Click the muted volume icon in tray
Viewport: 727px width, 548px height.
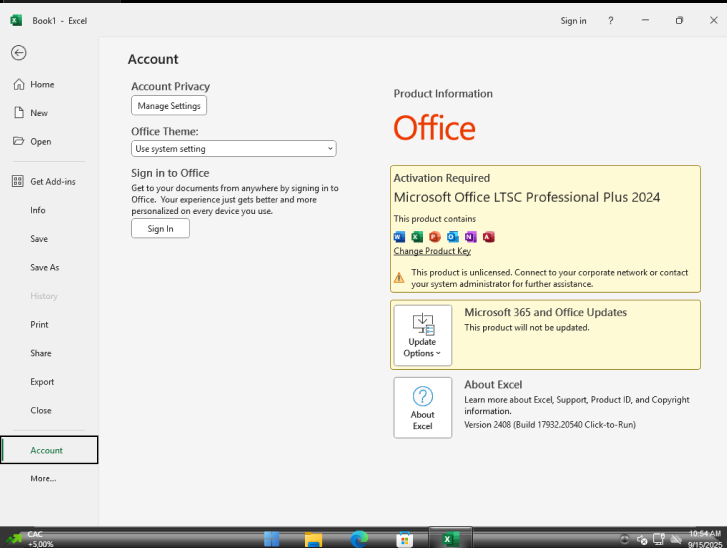(642, 540)
